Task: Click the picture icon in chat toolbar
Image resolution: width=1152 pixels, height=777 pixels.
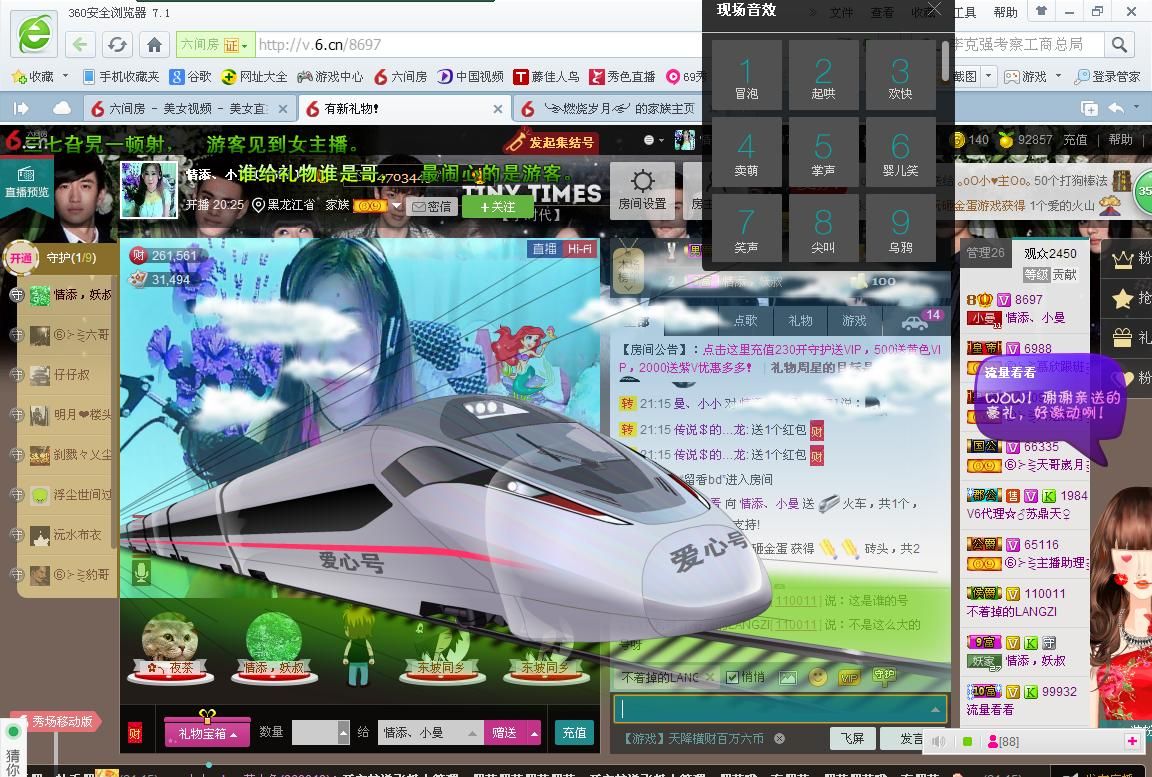Action: [788, 677]
